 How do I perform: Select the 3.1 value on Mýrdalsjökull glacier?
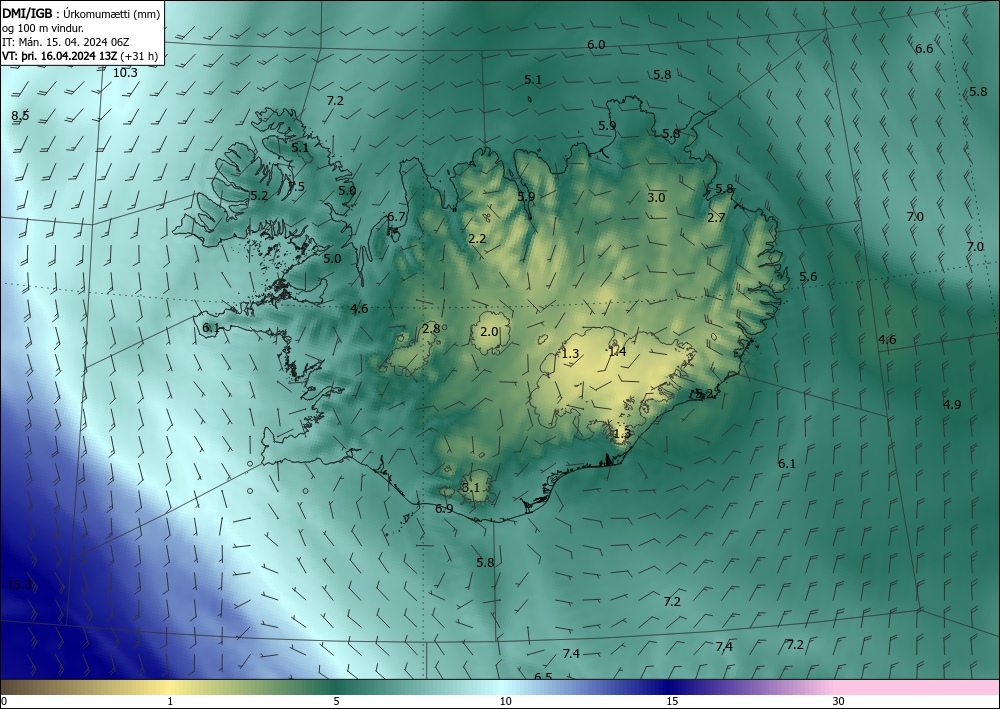[471, 488]
